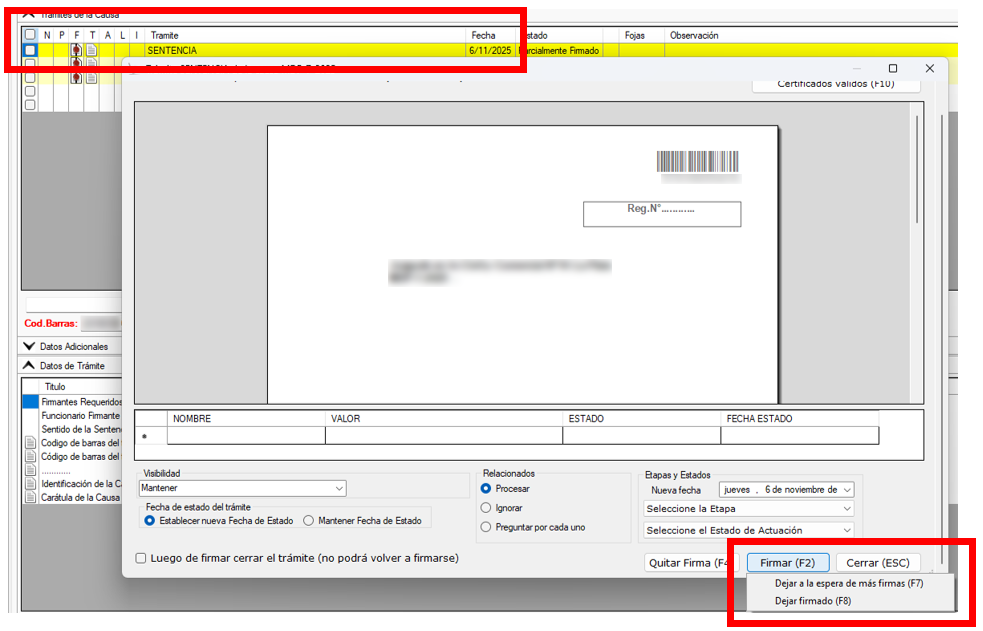Select the Ignorar radio option
Viewport: 983px width, 631px height.
click(486, 508)
